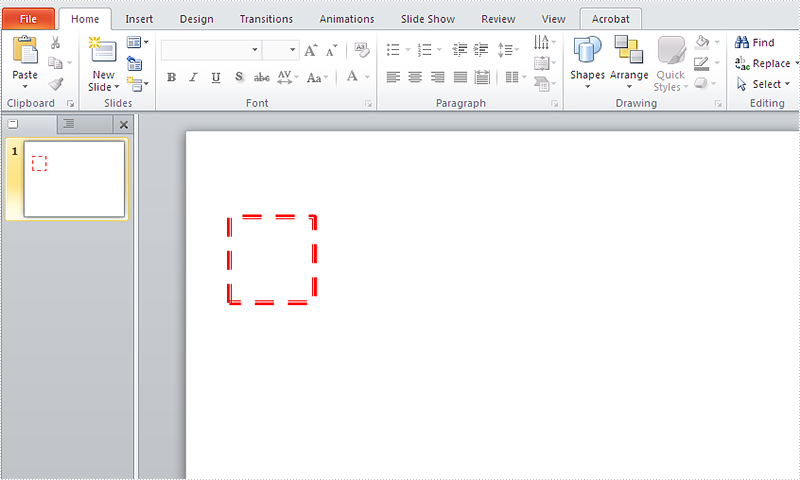
Task: Click the Cut scissors icon
Action: [x=55, y=42]
